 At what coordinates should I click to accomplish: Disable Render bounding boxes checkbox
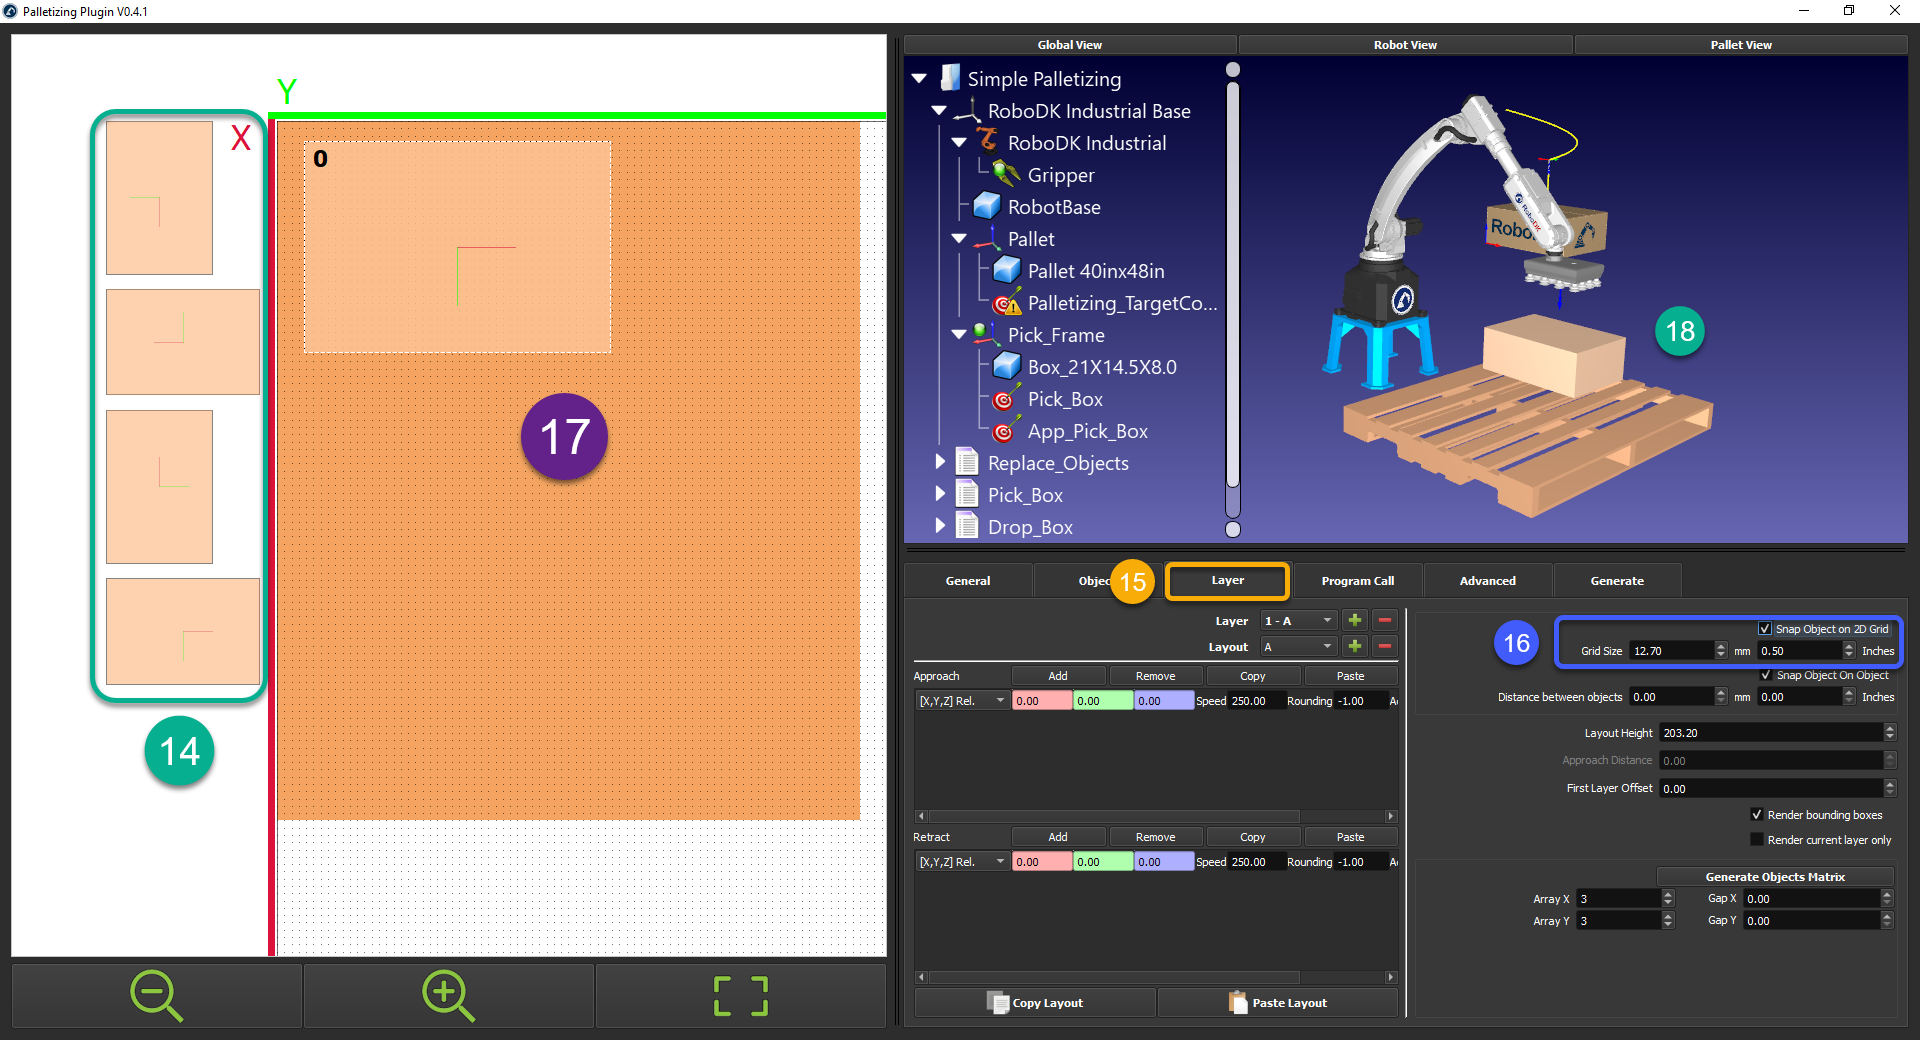pos(1757,815)
